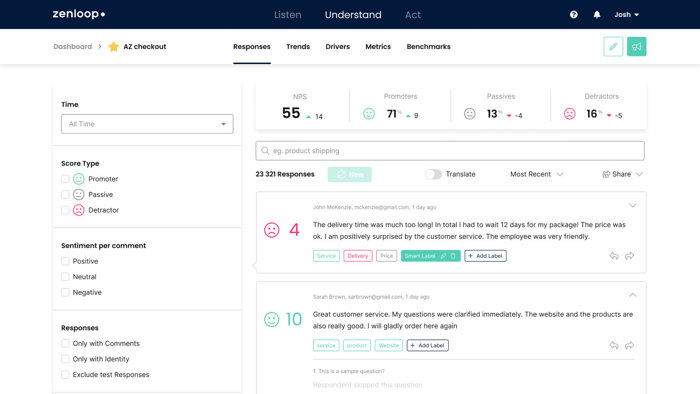Switch to the Listen section
This screenshot has width=700, height=394.
click(288, 15)
